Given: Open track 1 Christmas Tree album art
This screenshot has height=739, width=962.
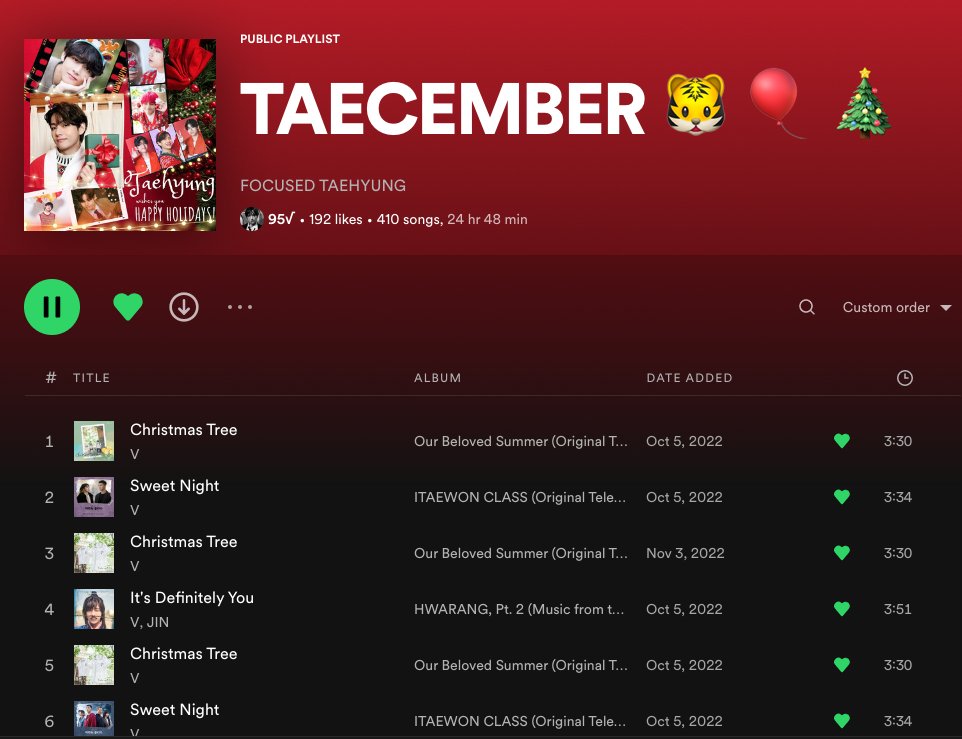Looking at the screenshot, I should [94, 440].
